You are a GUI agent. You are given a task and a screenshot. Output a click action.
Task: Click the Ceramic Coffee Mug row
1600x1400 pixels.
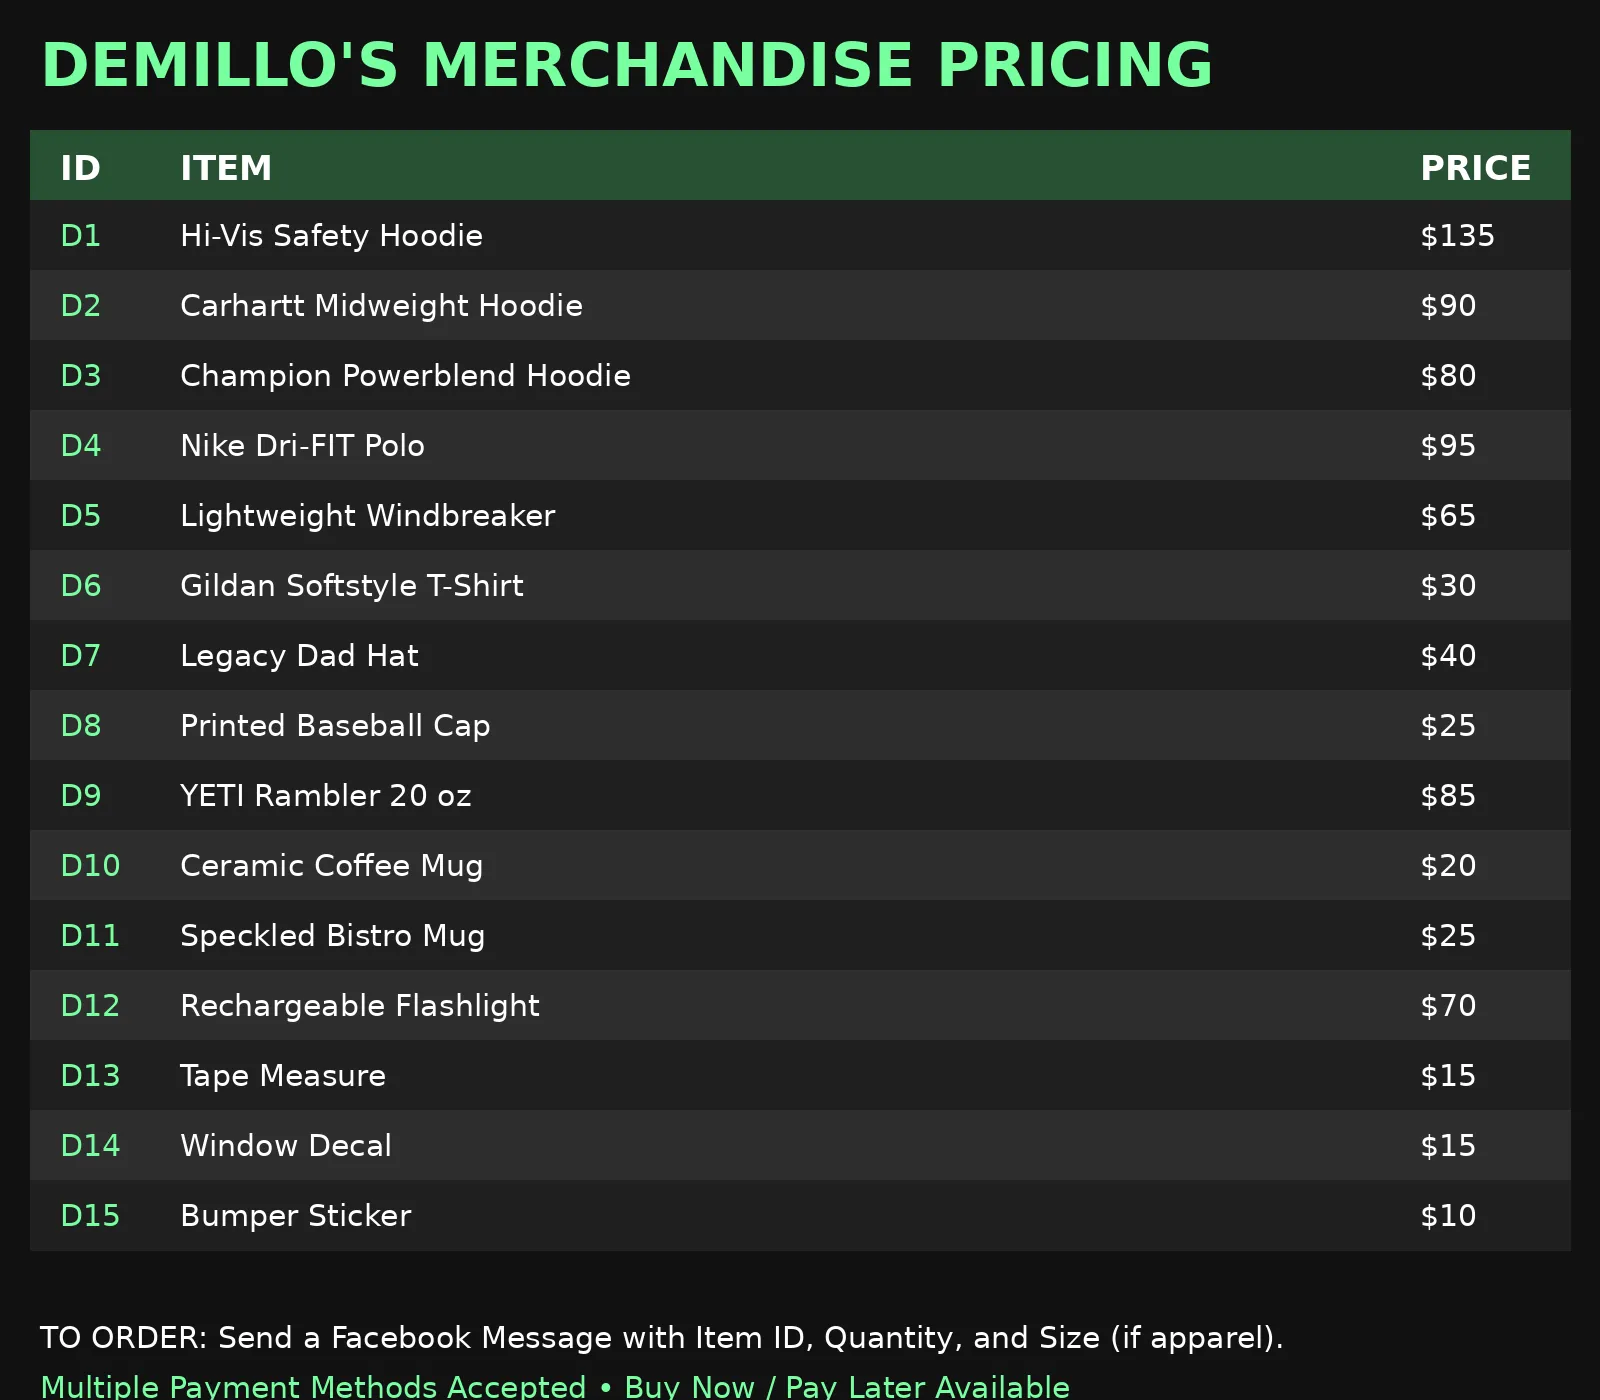800,865
